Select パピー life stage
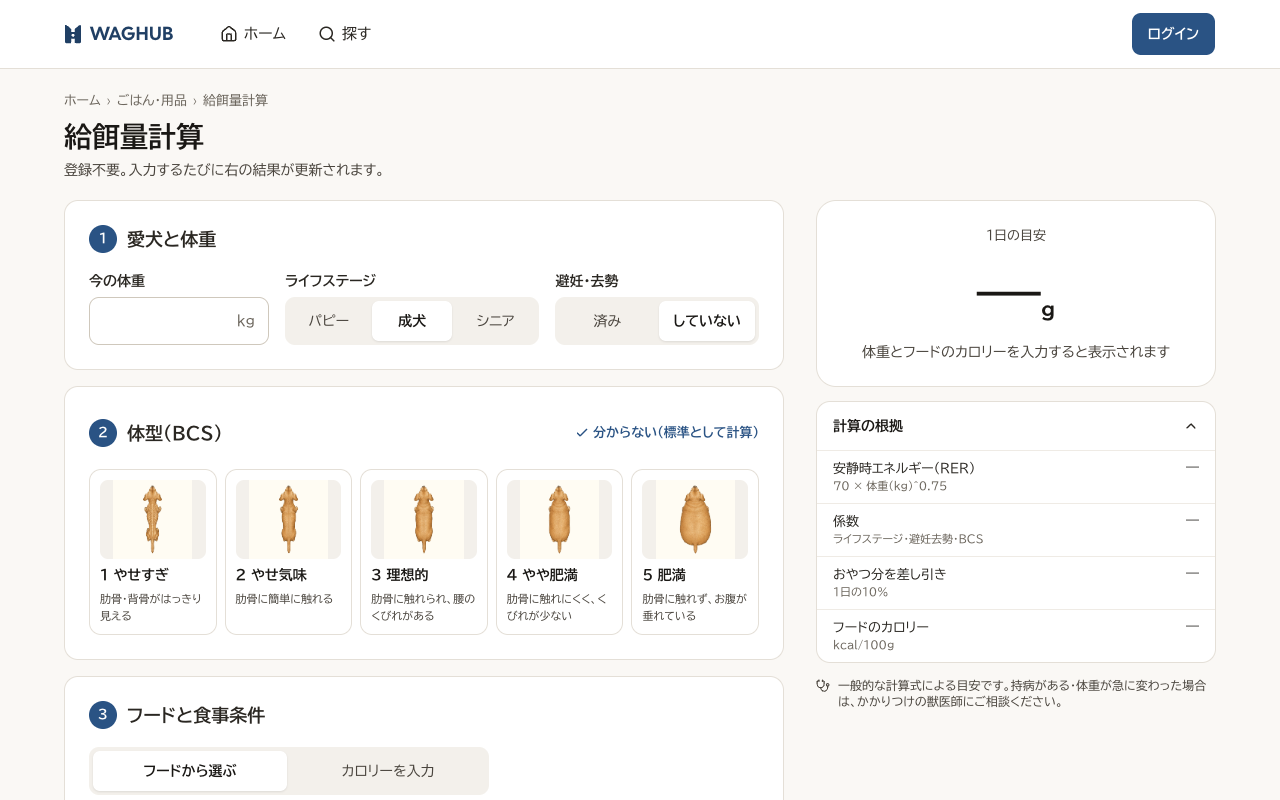 coord(329,321)
